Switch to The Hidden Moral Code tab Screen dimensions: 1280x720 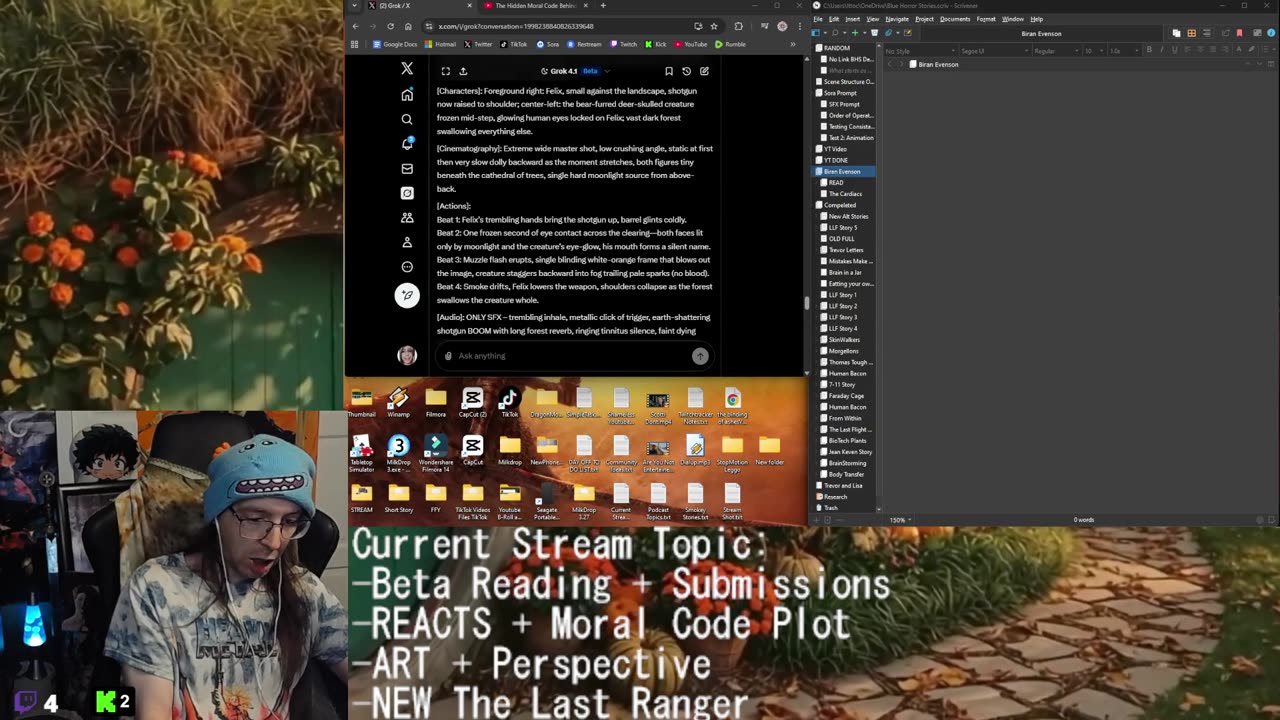tap(536, 6)
